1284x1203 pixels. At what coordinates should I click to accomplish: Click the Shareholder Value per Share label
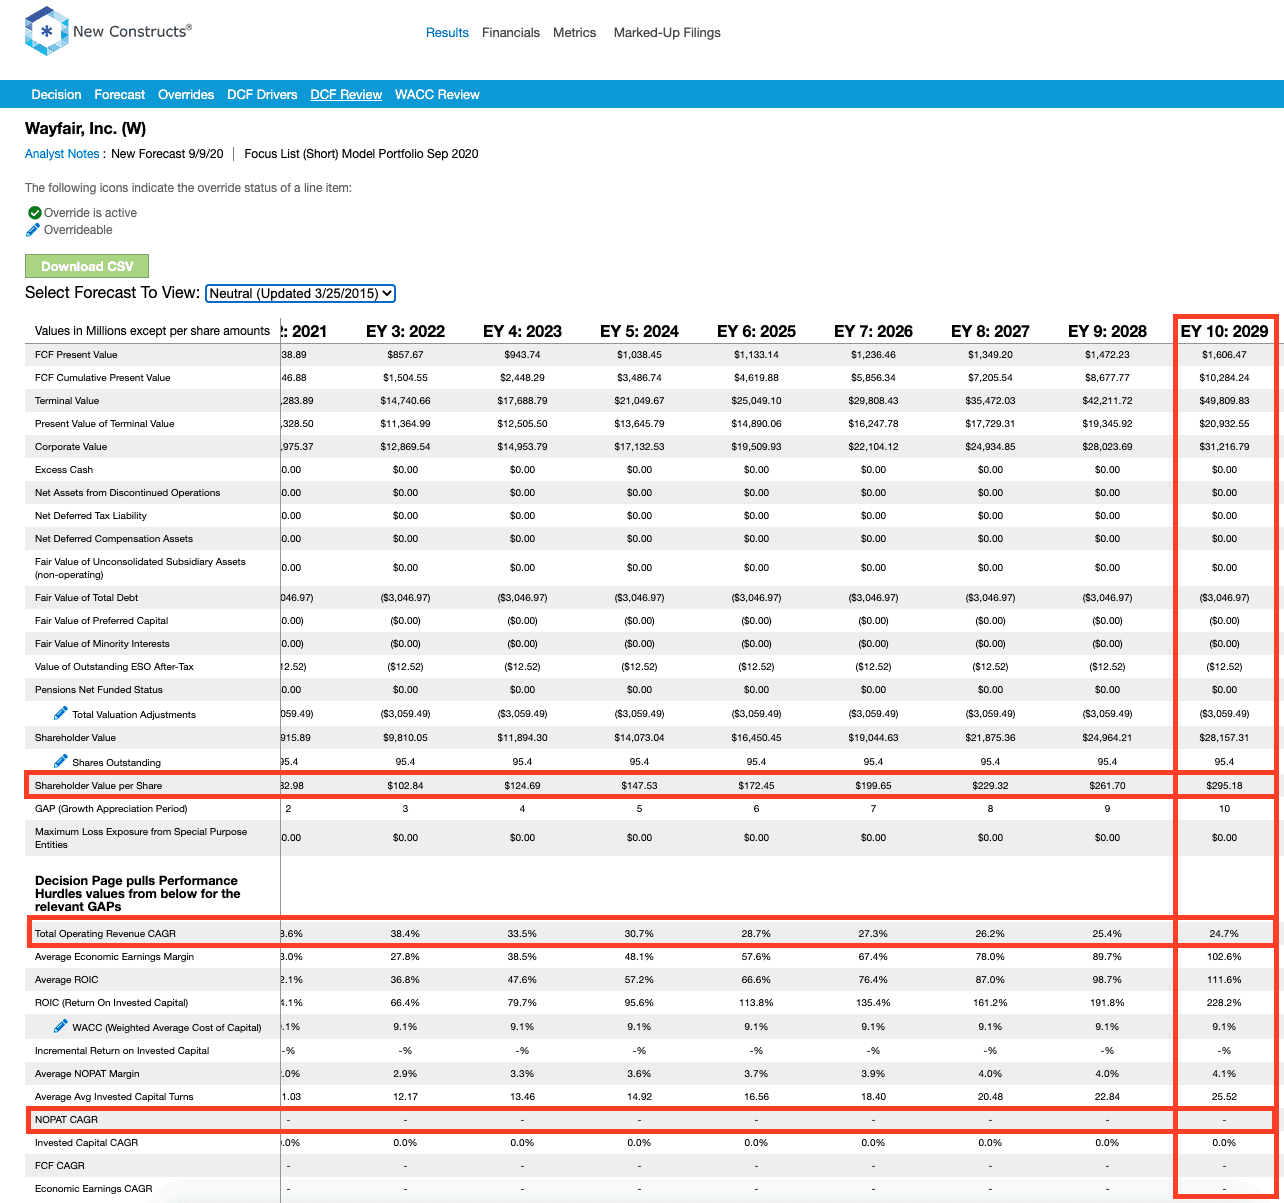pyautogui.click(x=98, y=786)
